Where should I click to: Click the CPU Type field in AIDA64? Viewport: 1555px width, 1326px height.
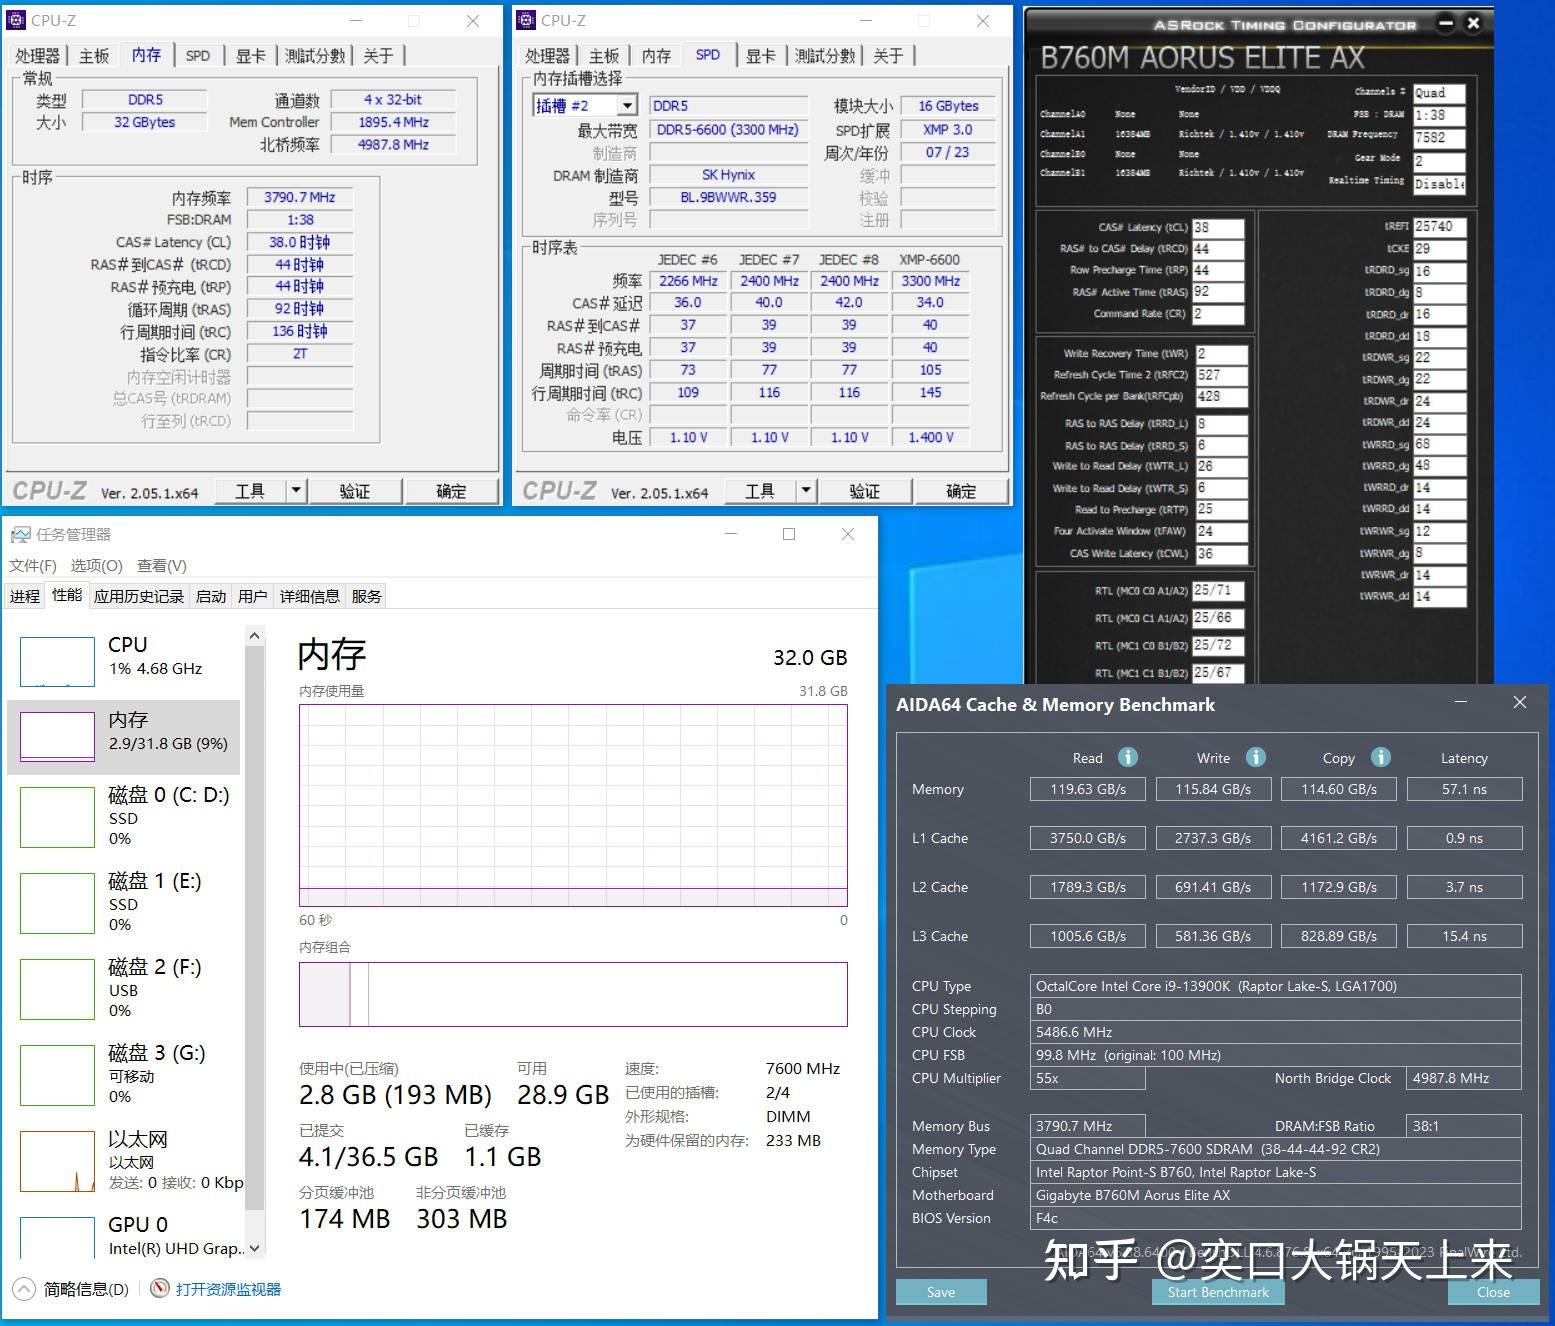tap(1276, 986)
